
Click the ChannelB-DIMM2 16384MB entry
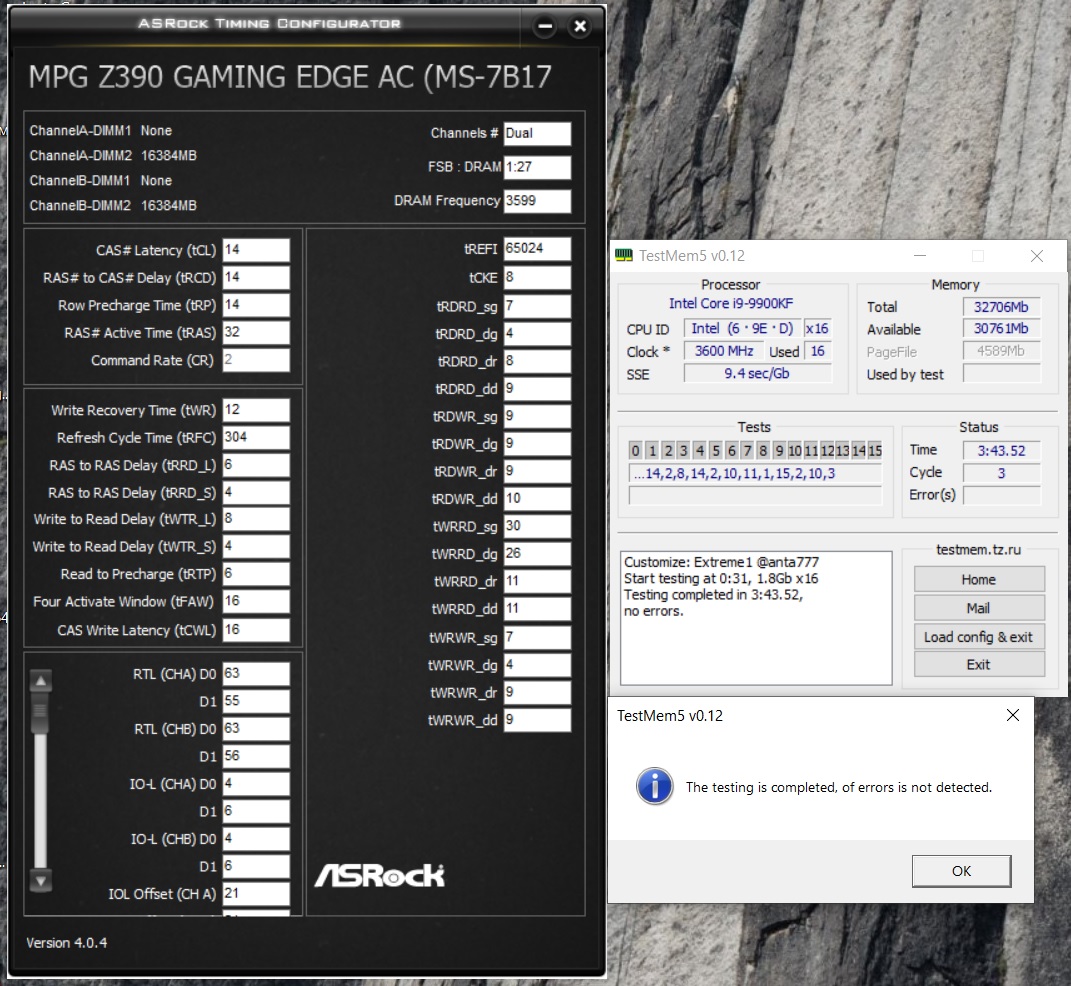click(113, 206)
